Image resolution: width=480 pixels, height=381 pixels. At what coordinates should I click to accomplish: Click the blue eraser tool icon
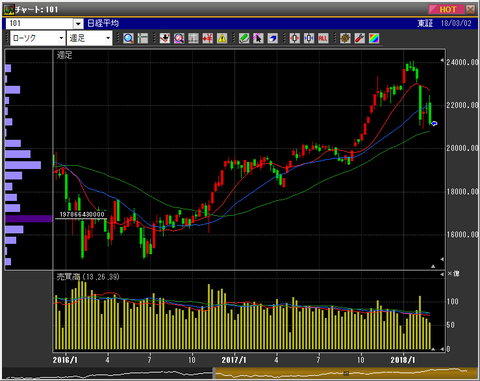click(273, 38)
